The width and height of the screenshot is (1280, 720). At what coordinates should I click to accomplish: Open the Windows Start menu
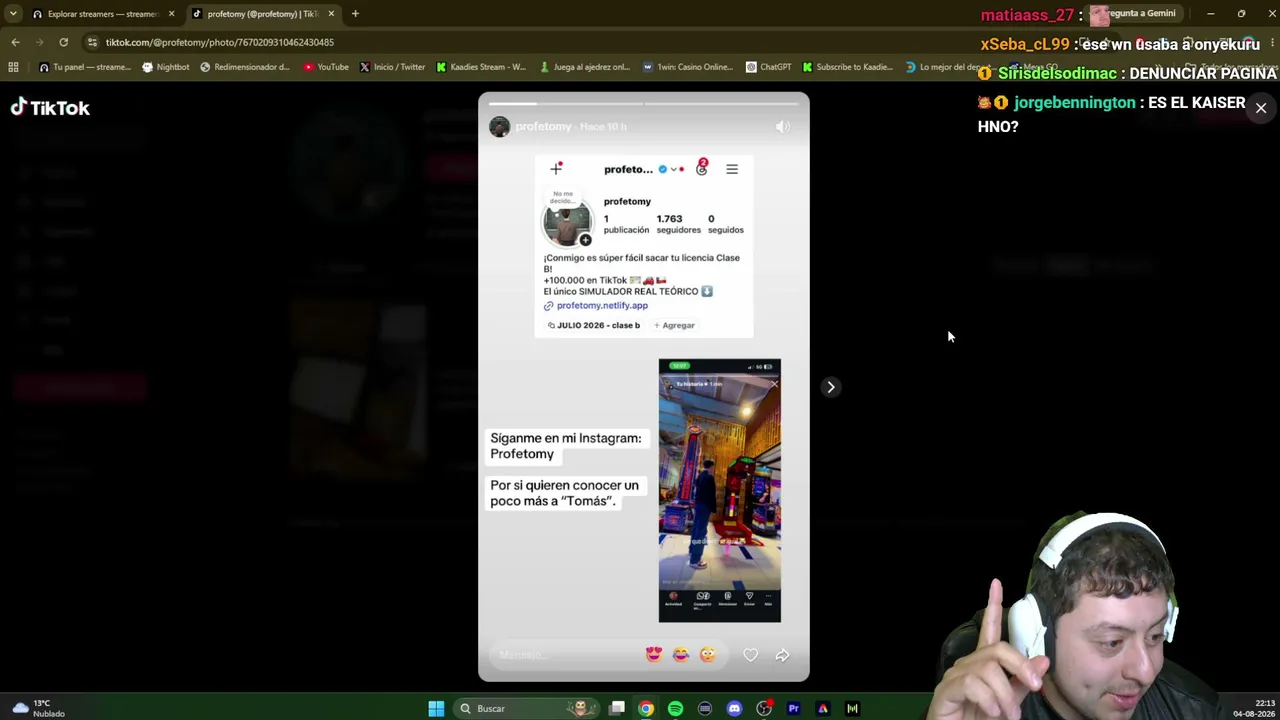[436, 708]
